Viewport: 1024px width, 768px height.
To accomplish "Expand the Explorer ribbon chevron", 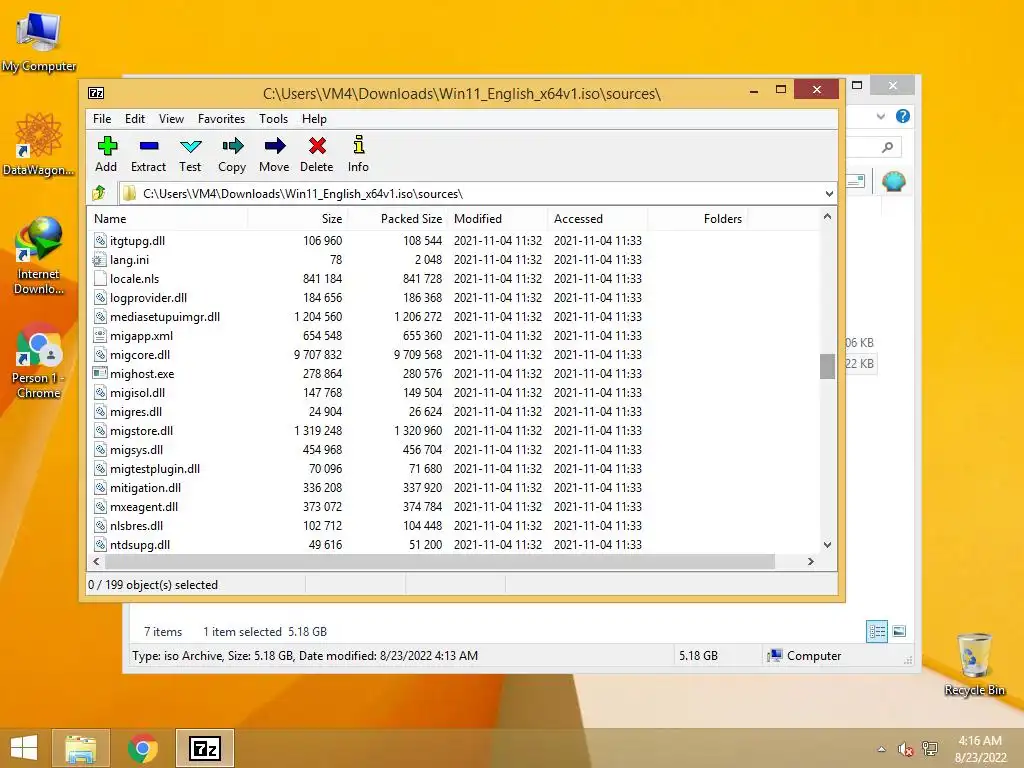I will (881, 116).
